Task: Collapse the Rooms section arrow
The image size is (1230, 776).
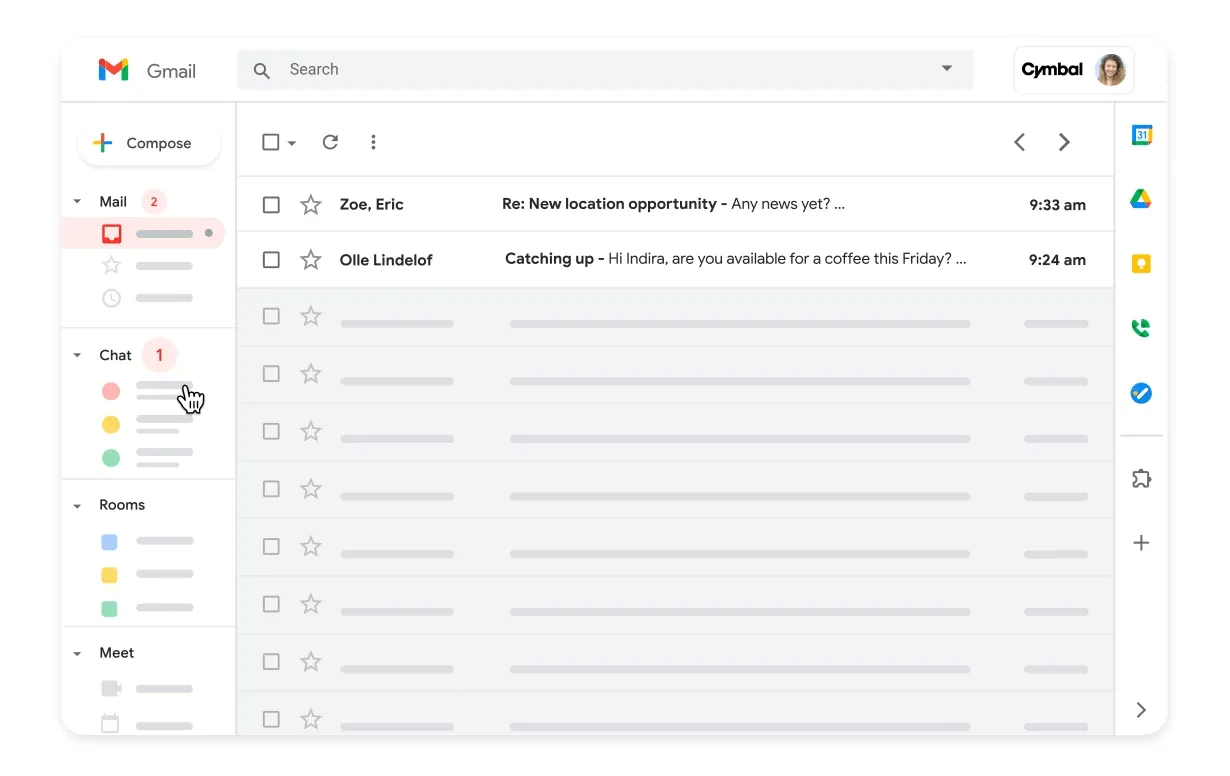Action: pos(77,506)
